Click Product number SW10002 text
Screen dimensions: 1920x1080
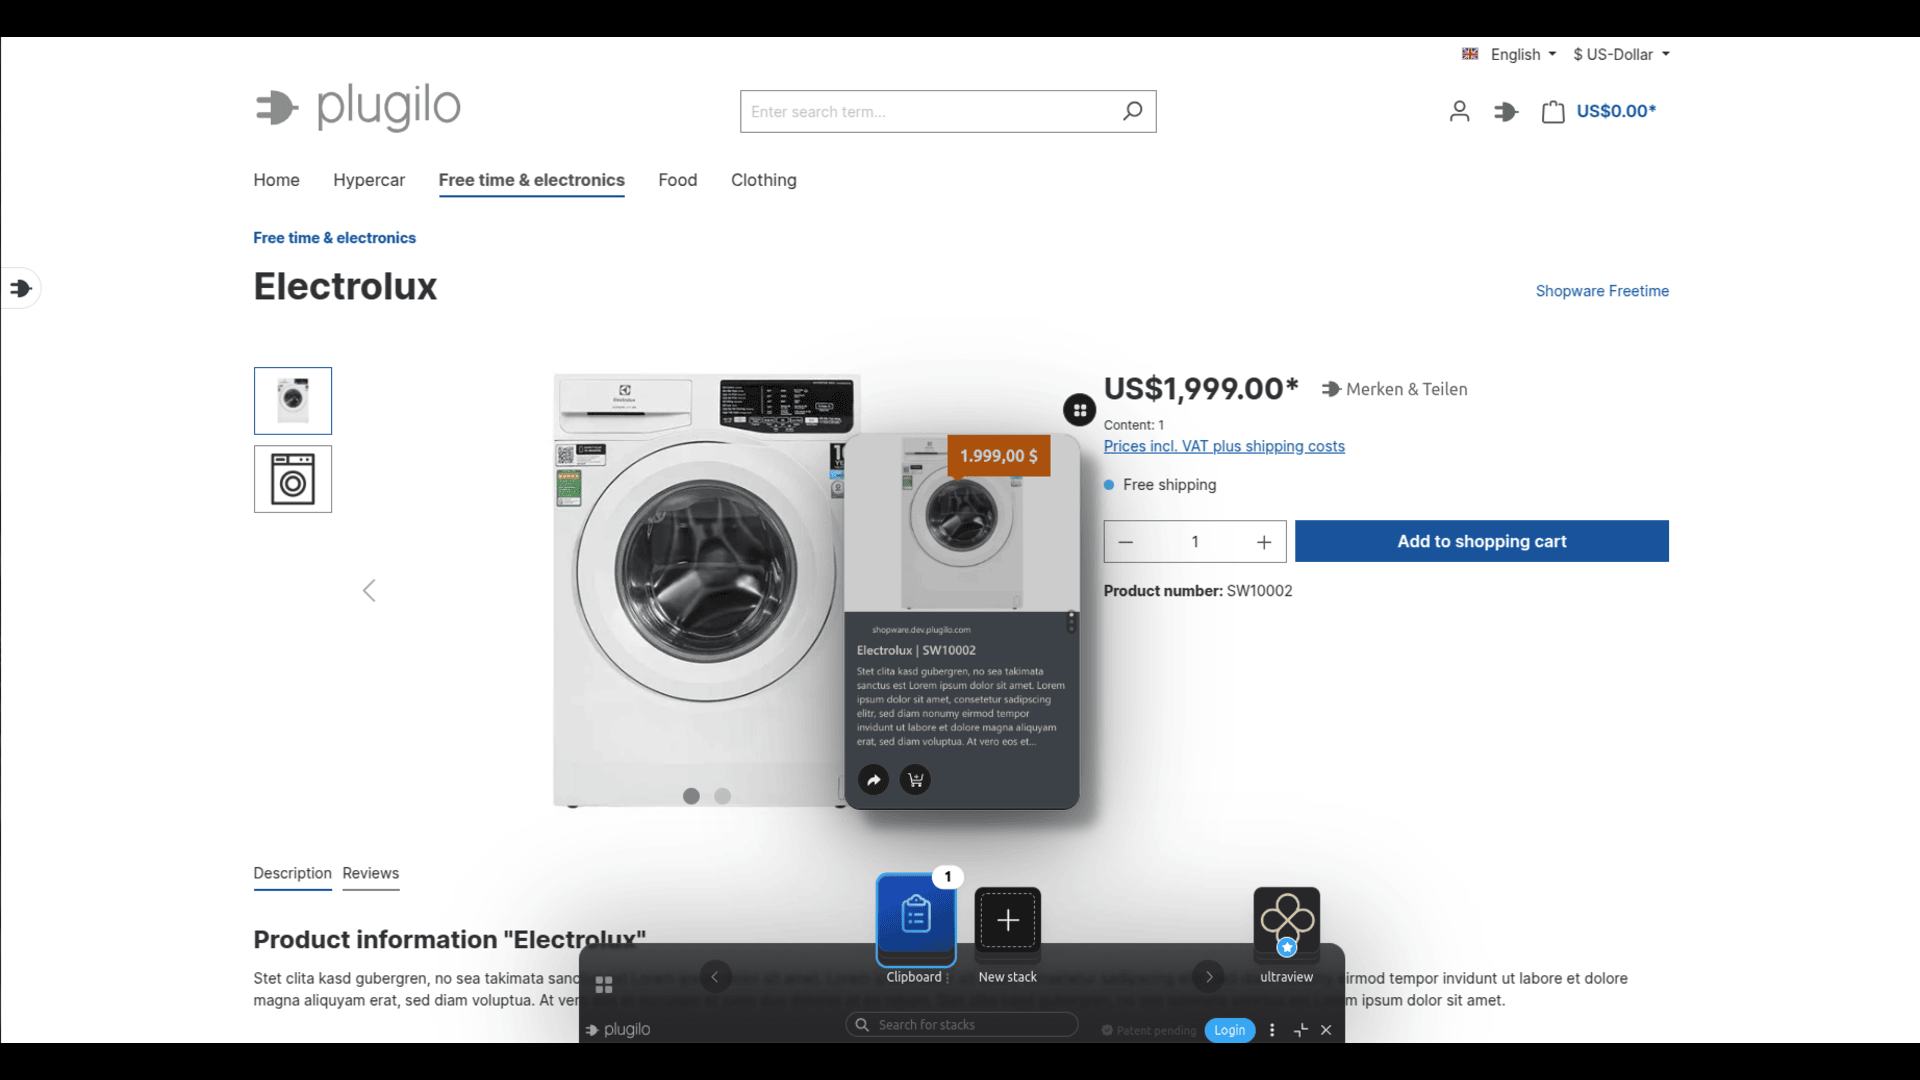1198,591
